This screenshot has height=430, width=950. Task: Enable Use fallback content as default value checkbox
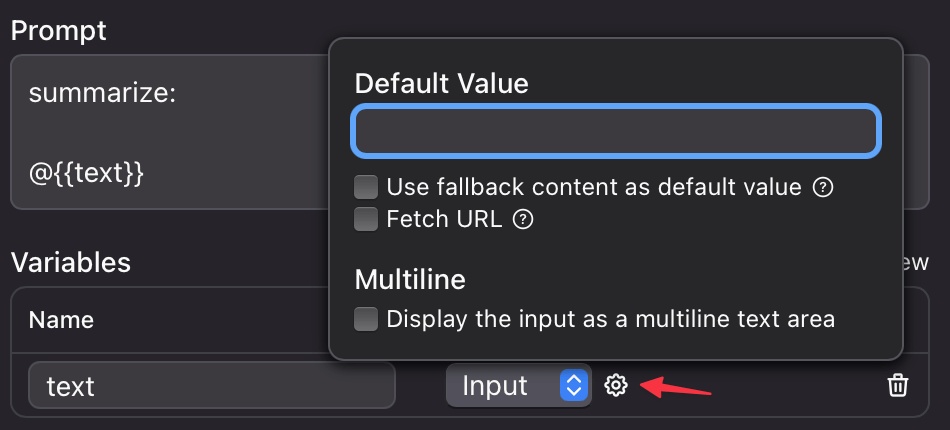(366, 188)
